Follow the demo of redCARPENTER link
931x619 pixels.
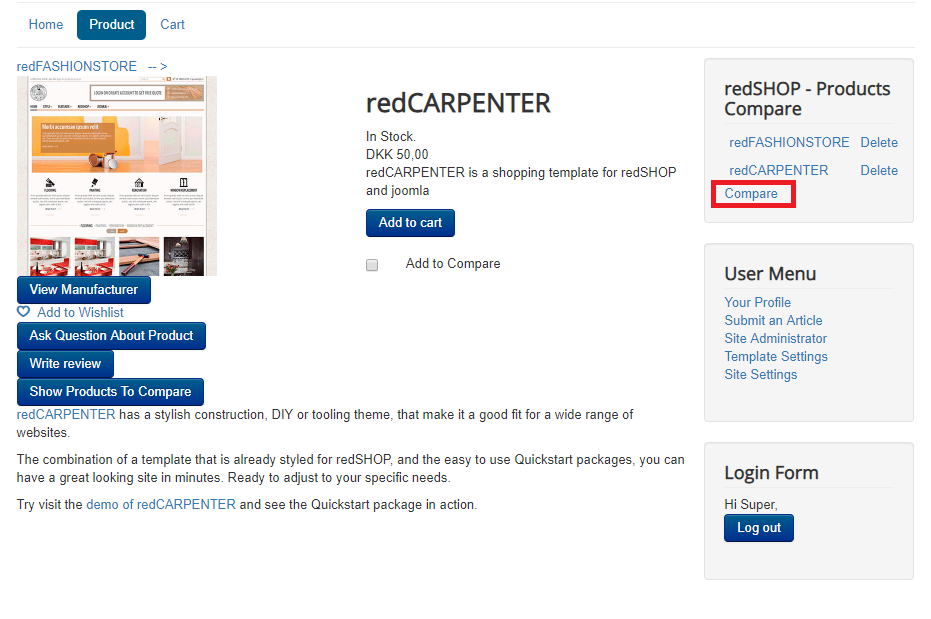(x=161, y=504)
